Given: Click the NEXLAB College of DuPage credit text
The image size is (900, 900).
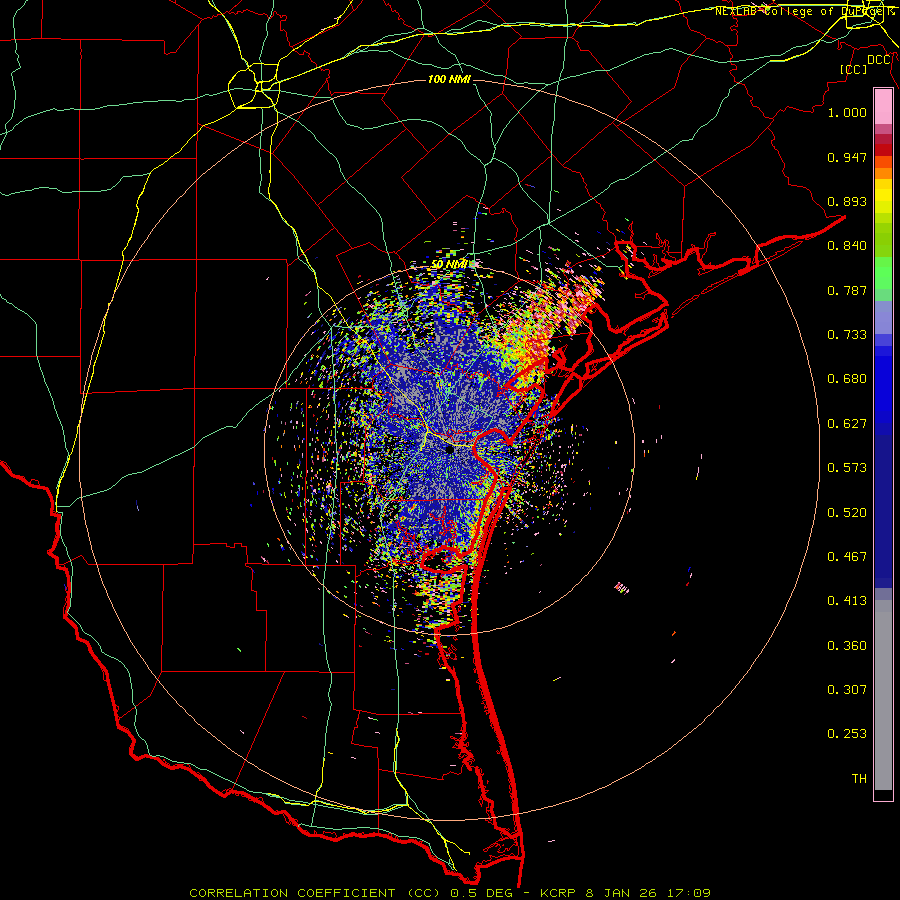Looking at the screenshot, I should [x=805, y=11].
